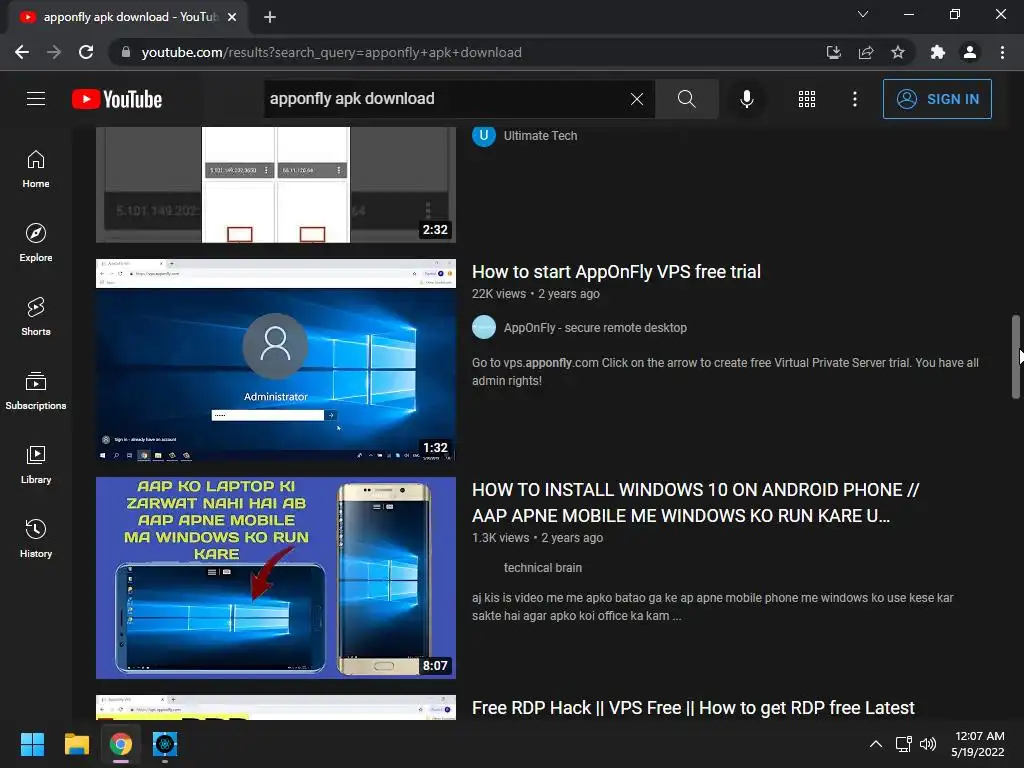Open the Ultimate Tech channel avatar
Viewport: 1024px width, 768px height.
[x=484, y=136]
